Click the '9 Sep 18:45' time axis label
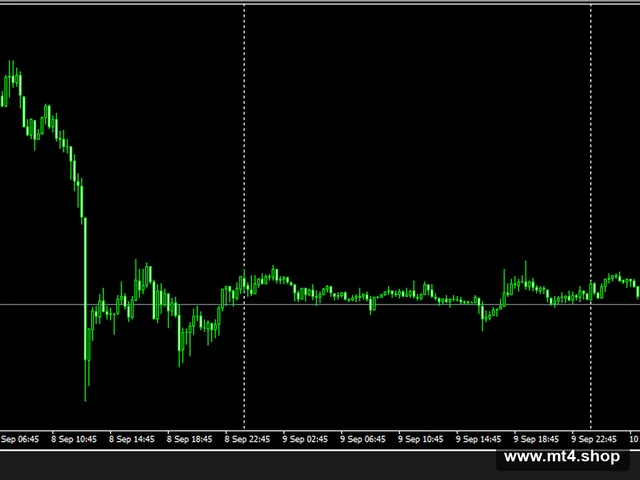 536,439
